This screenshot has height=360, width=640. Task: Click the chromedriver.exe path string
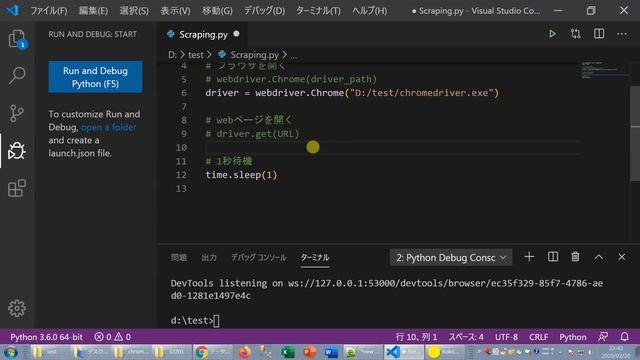tap(422, 93)
